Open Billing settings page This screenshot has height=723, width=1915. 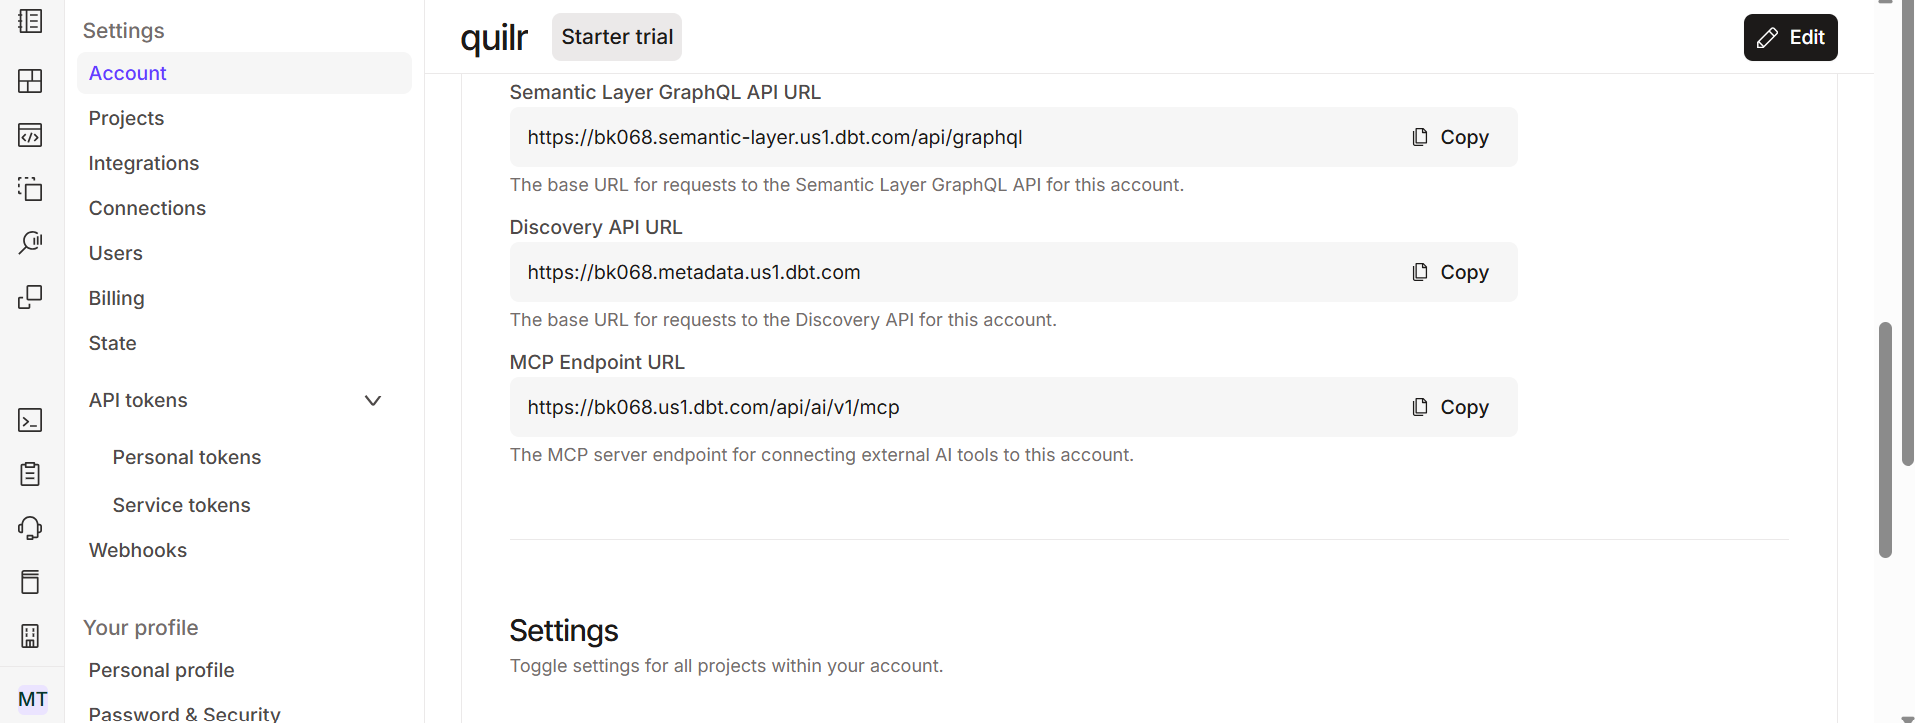(117, 298)
